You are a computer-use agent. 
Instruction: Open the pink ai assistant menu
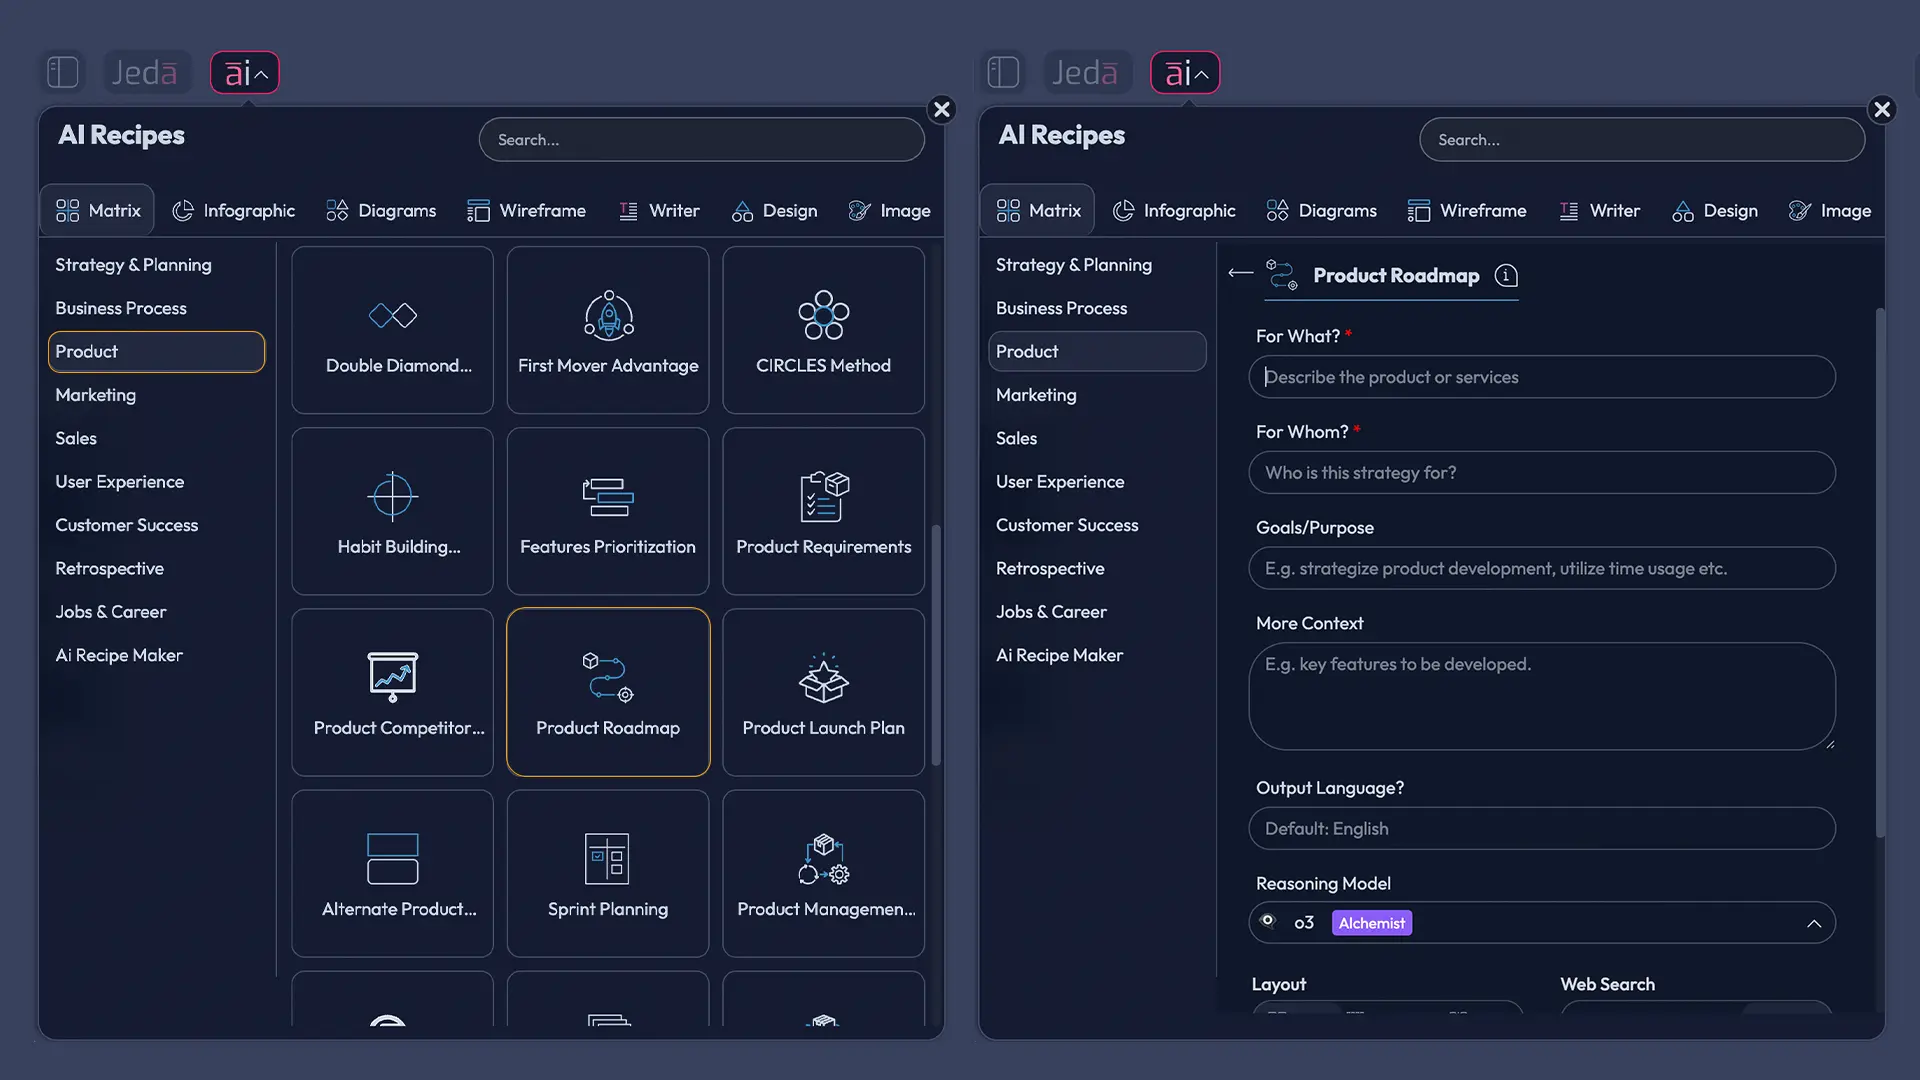243,72
